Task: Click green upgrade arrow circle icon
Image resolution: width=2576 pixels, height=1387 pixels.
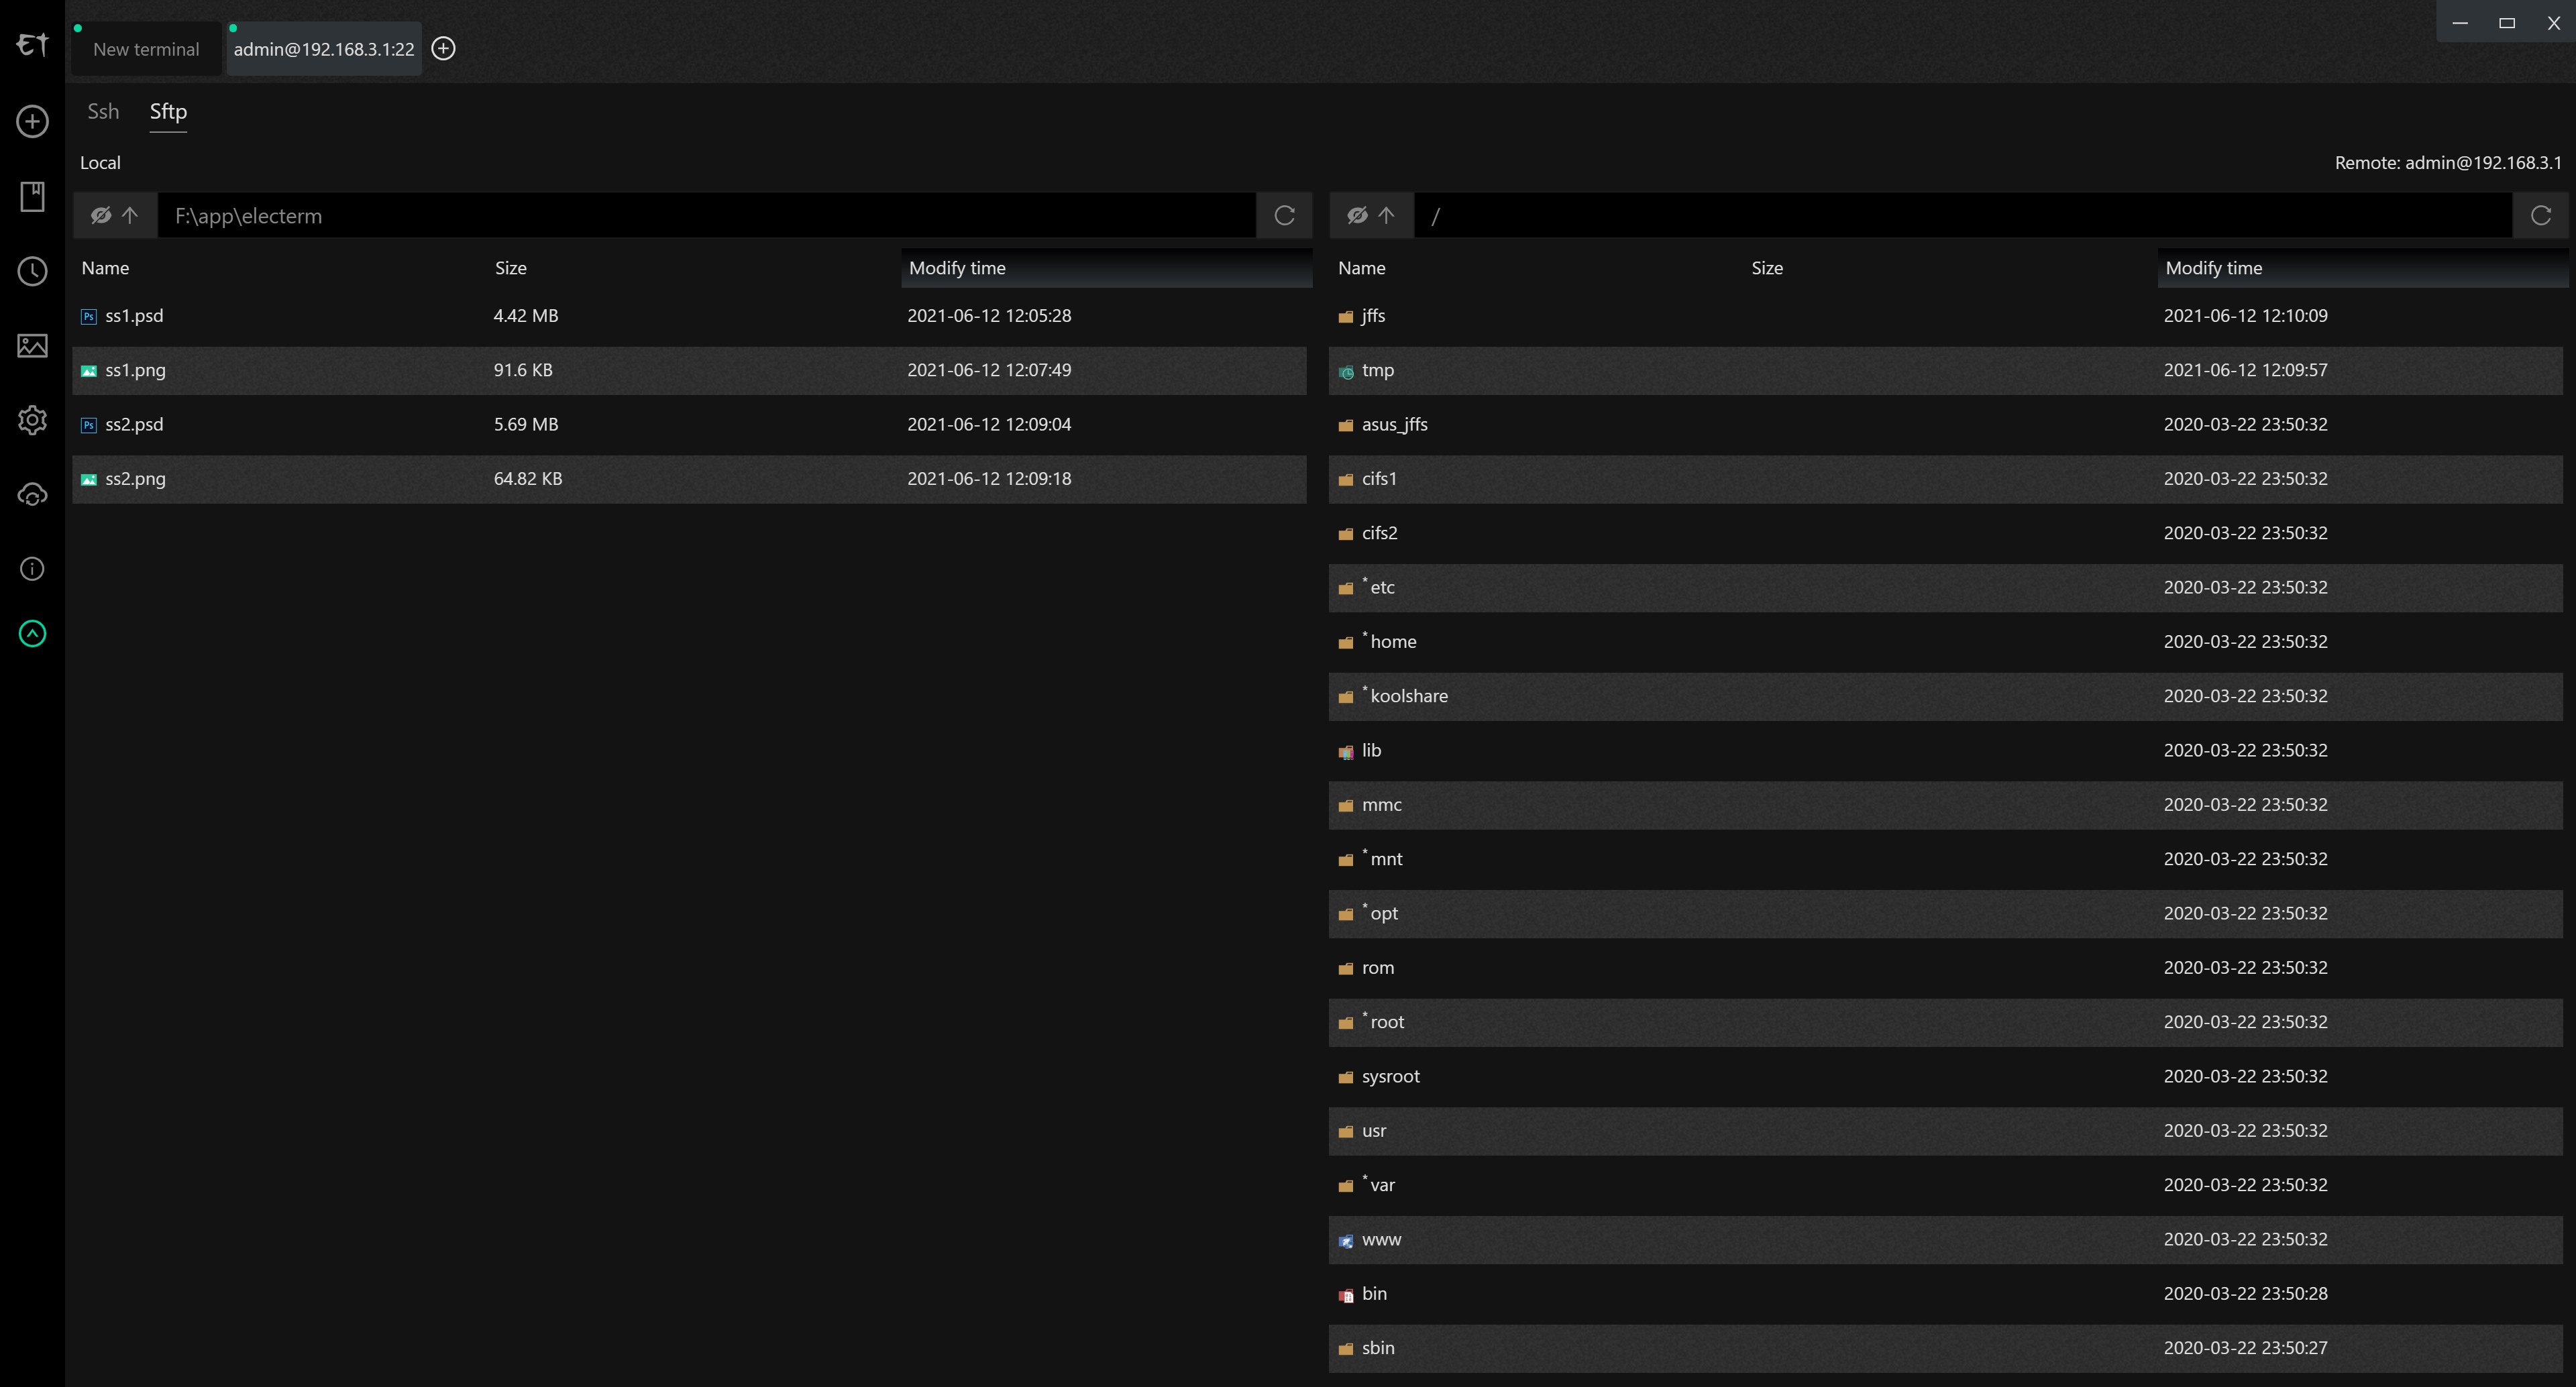Action: point(32,634)
